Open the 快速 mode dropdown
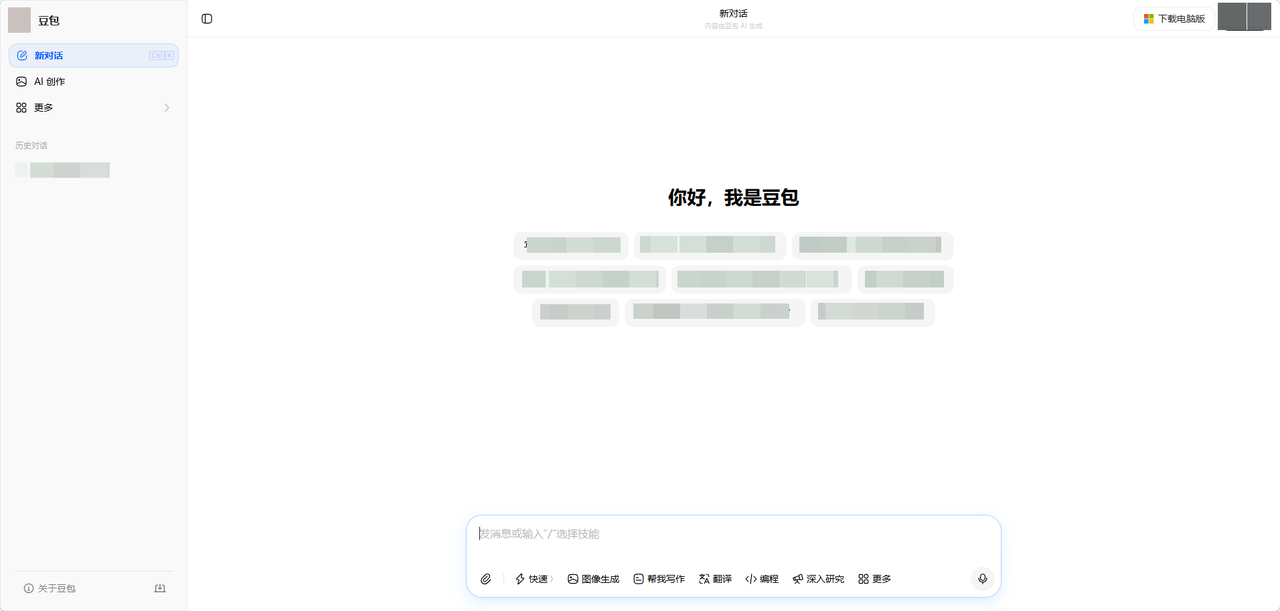The height and width of the screenshot is (611, 1280). (x=534, y=579)
